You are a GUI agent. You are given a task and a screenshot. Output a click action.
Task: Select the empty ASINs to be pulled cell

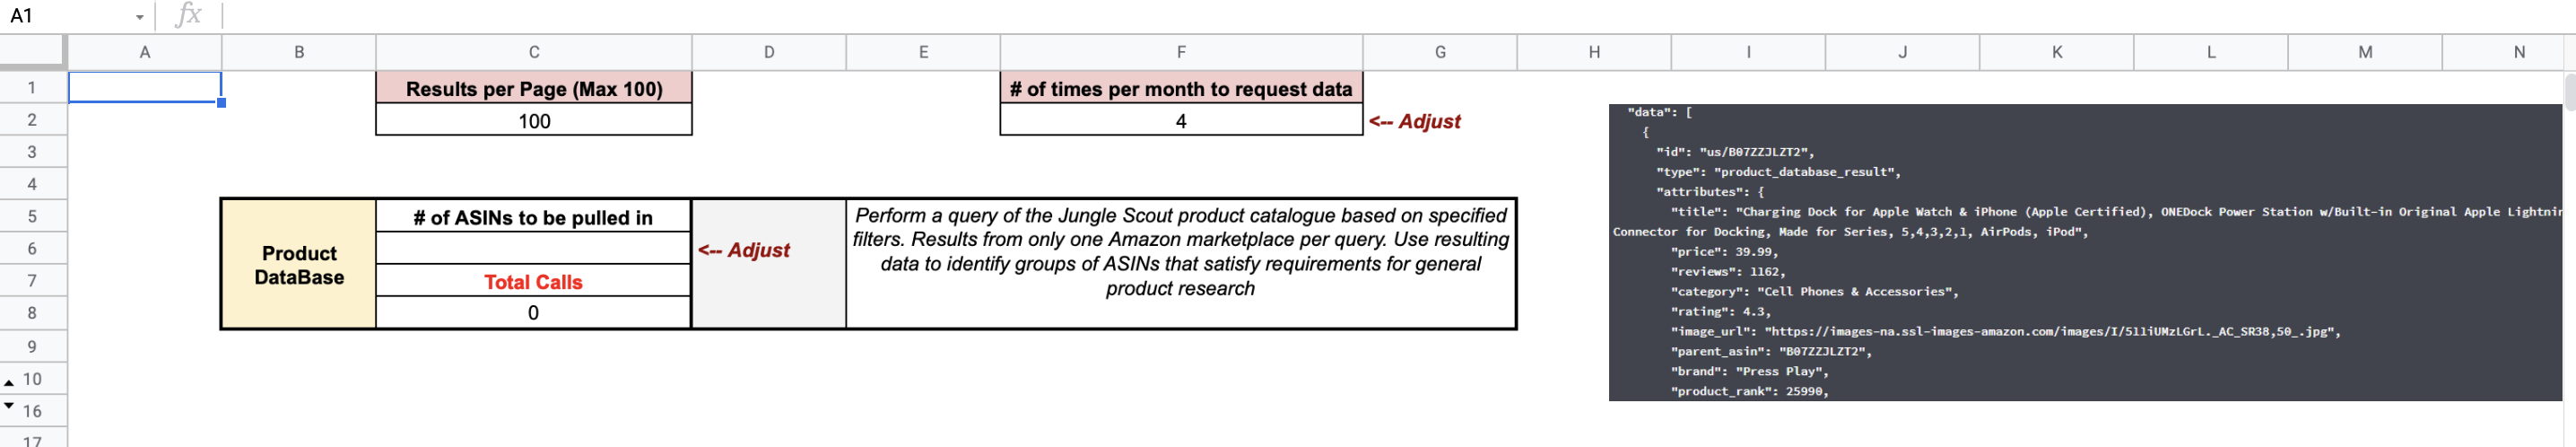coord(533,248)
